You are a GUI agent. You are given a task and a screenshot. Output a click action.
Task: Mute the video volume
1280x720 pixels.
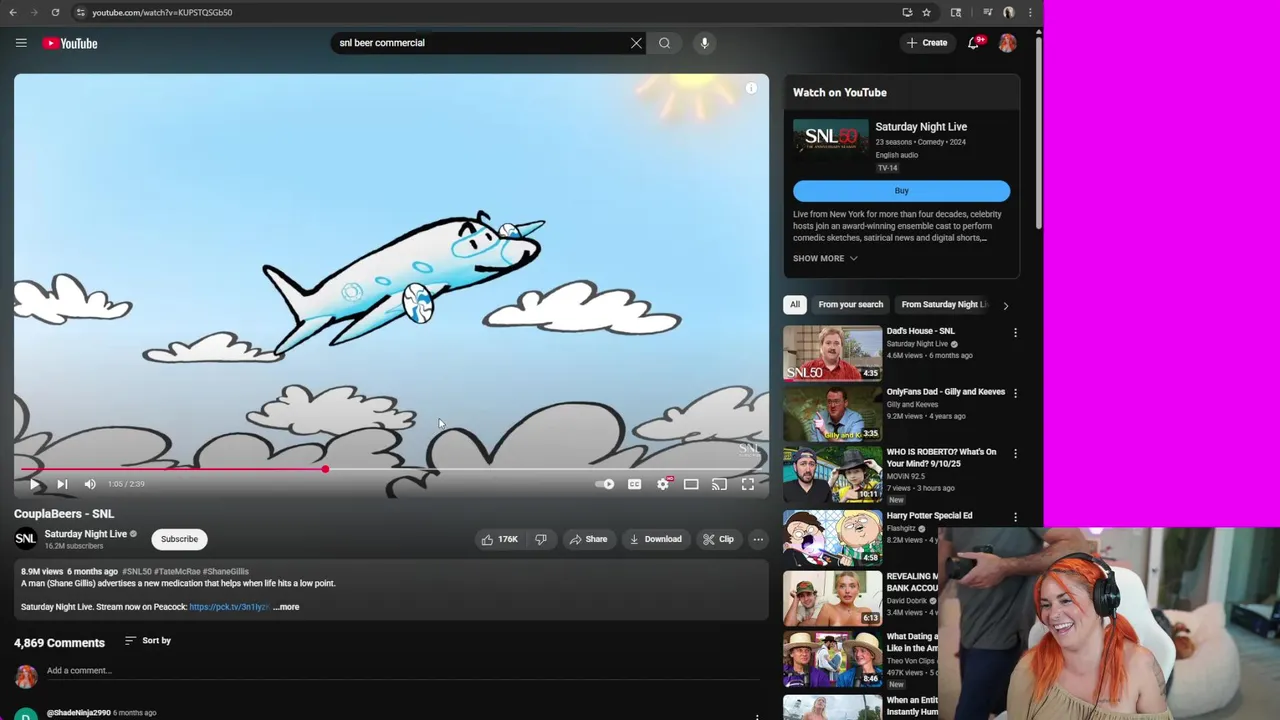90,484
